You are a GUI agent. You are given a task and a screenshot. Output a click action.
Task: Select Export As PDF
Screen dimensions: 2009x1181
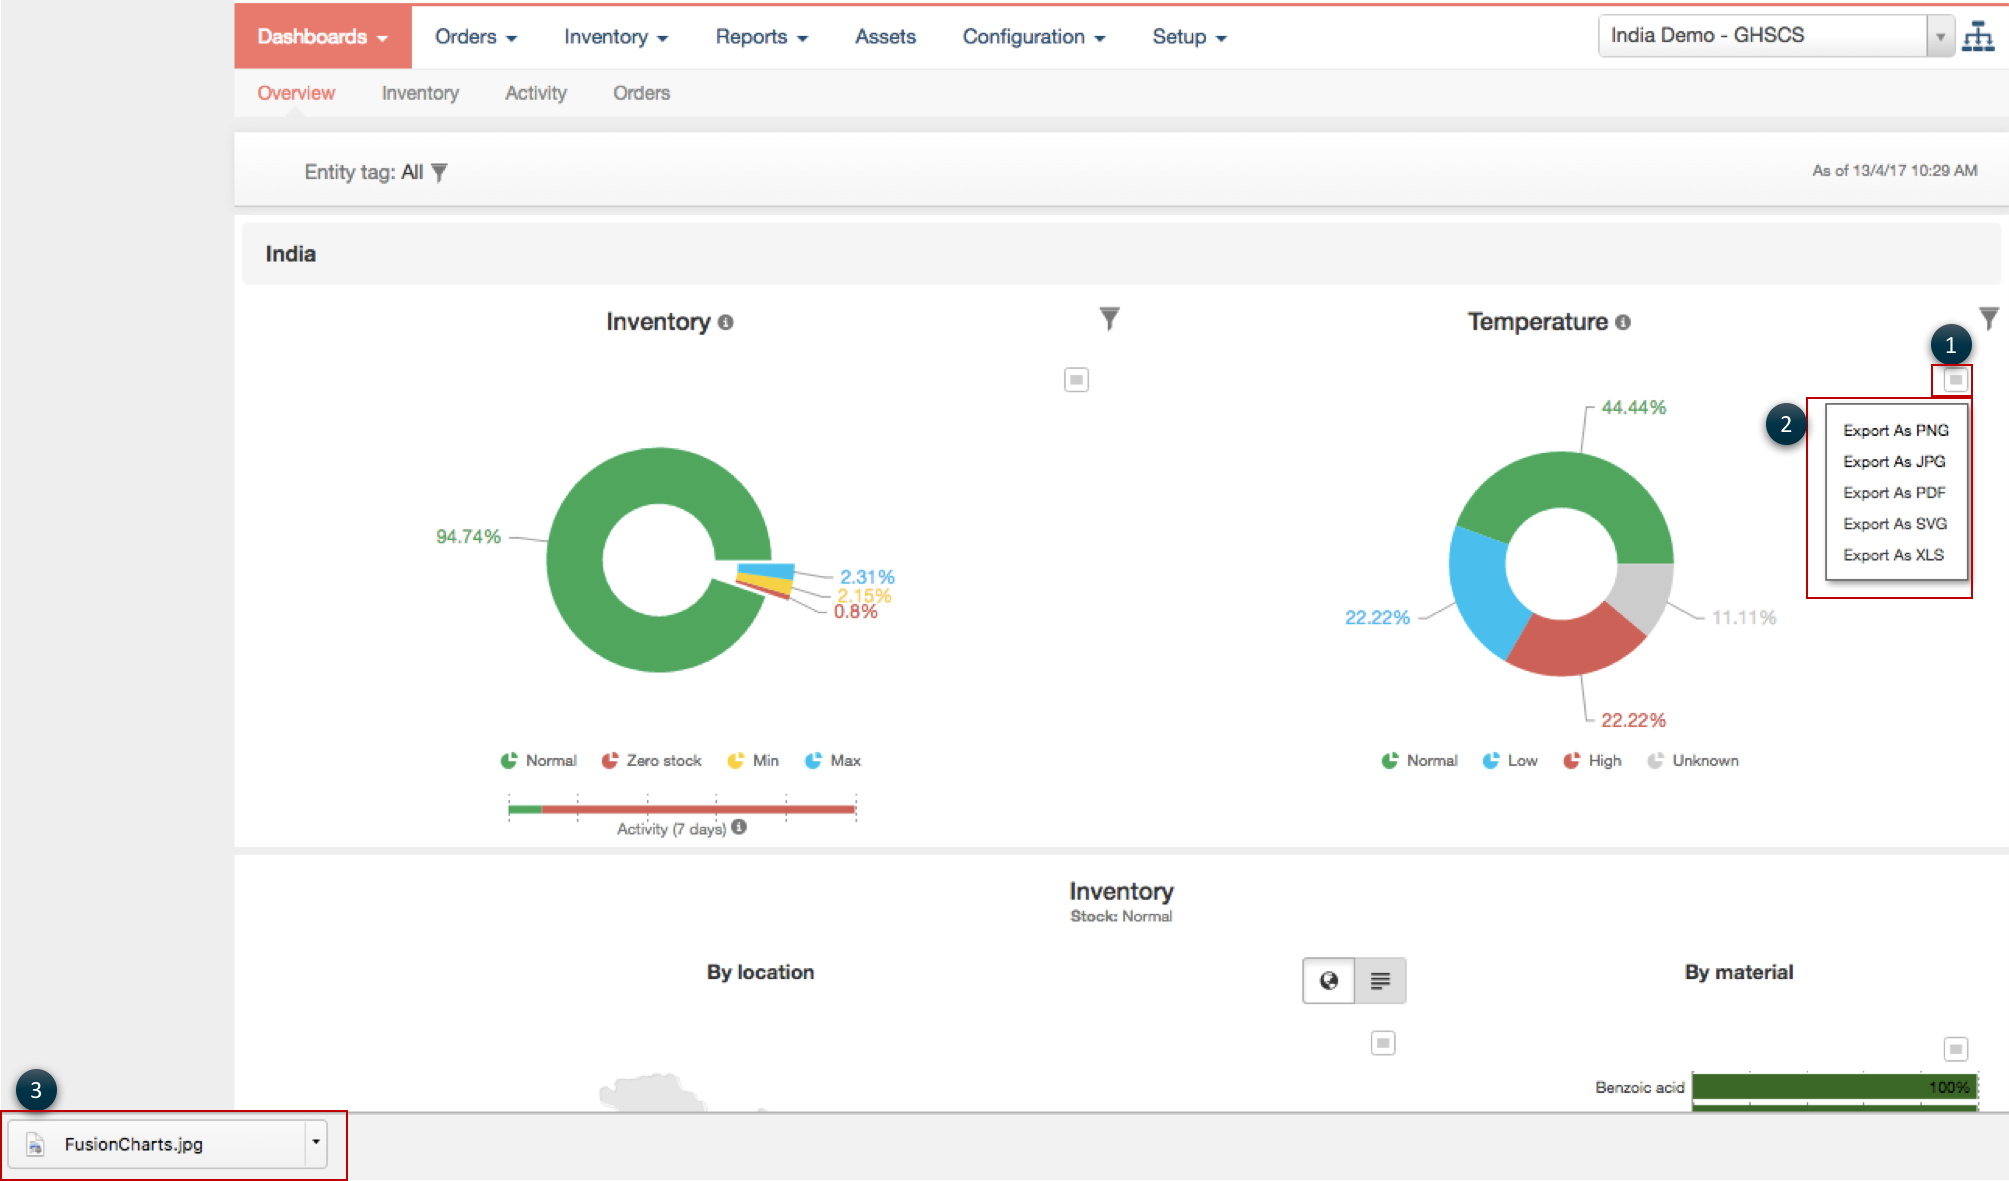(x=1894, y=493)
